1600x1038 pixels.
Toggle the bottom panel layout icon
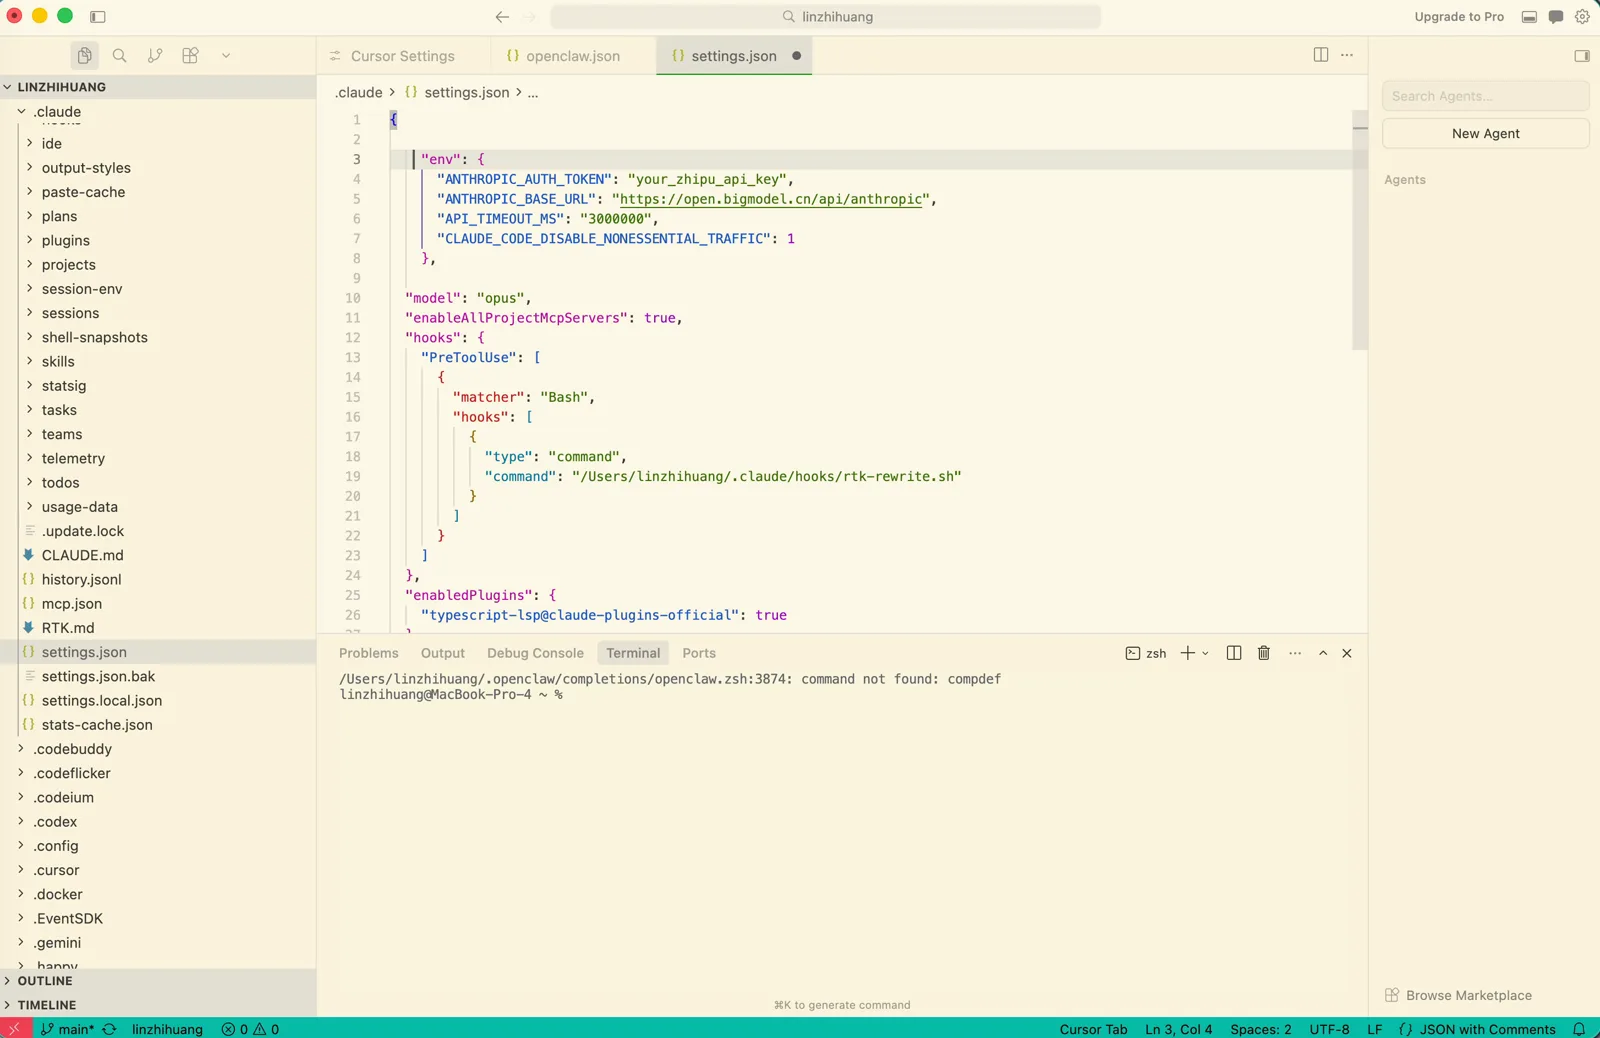click(x=1529, y=17)
